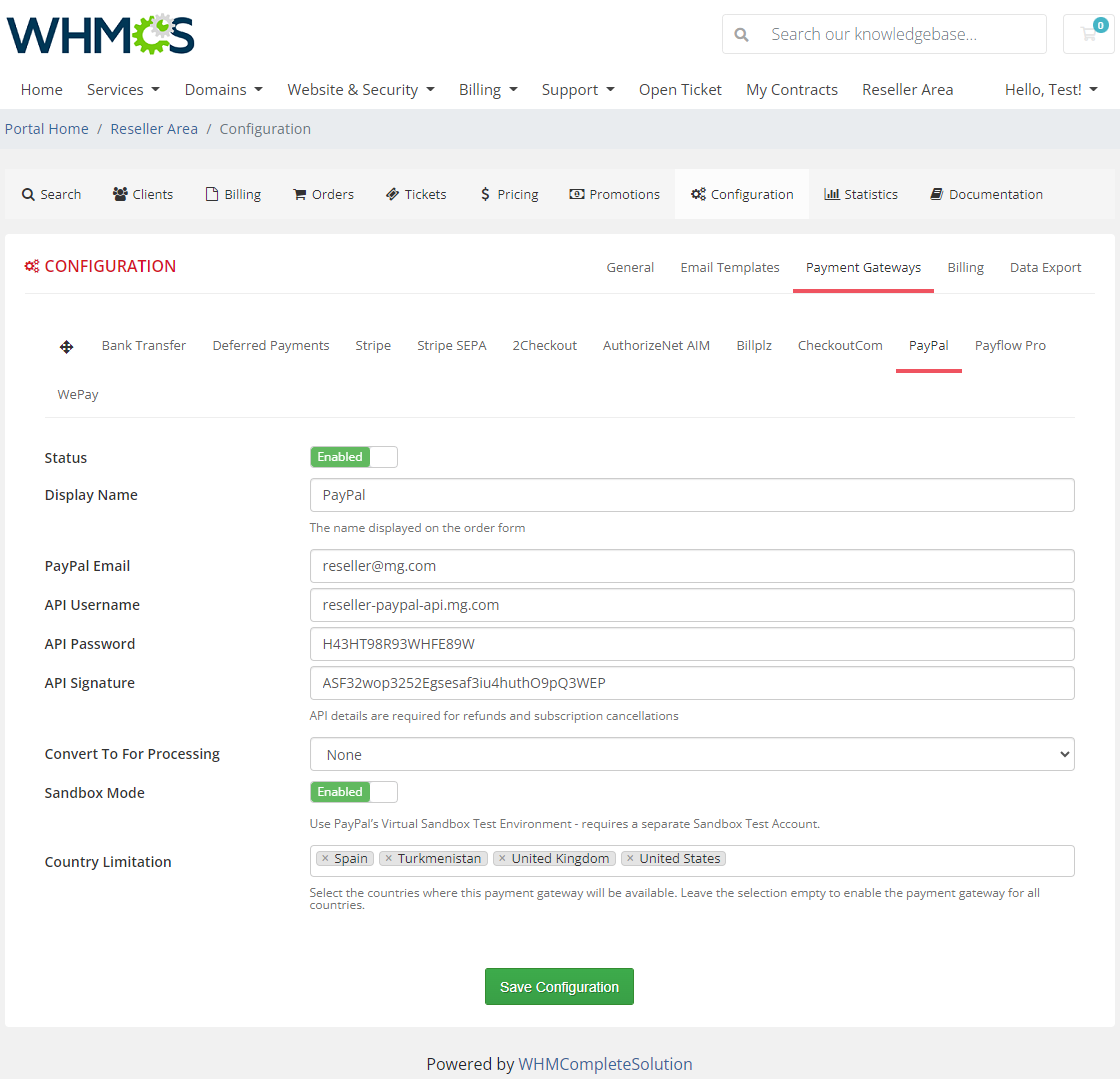1120x1079 pixels.
Task: Select the PayPal gateway tab
Action: 929,346
